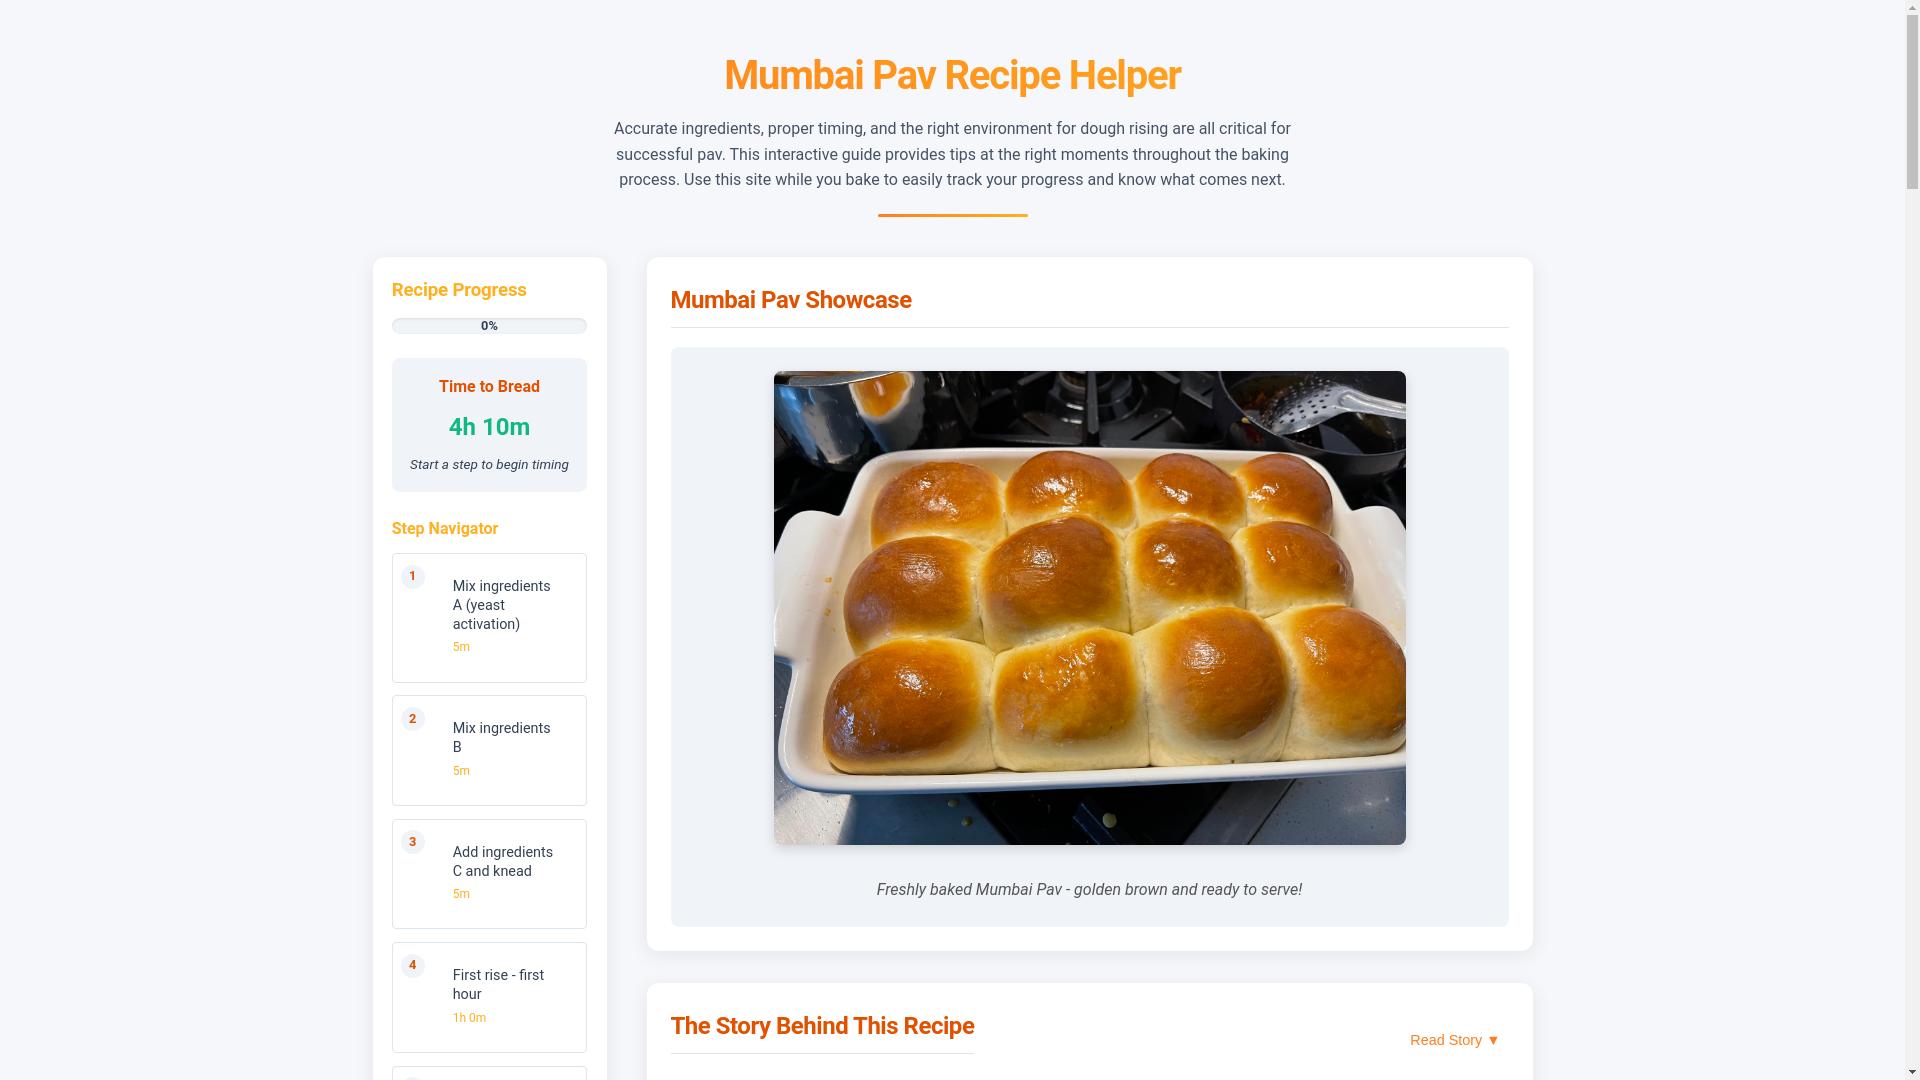Select the step 4 number badge
1920x1080 pixels.
point(412,966)
